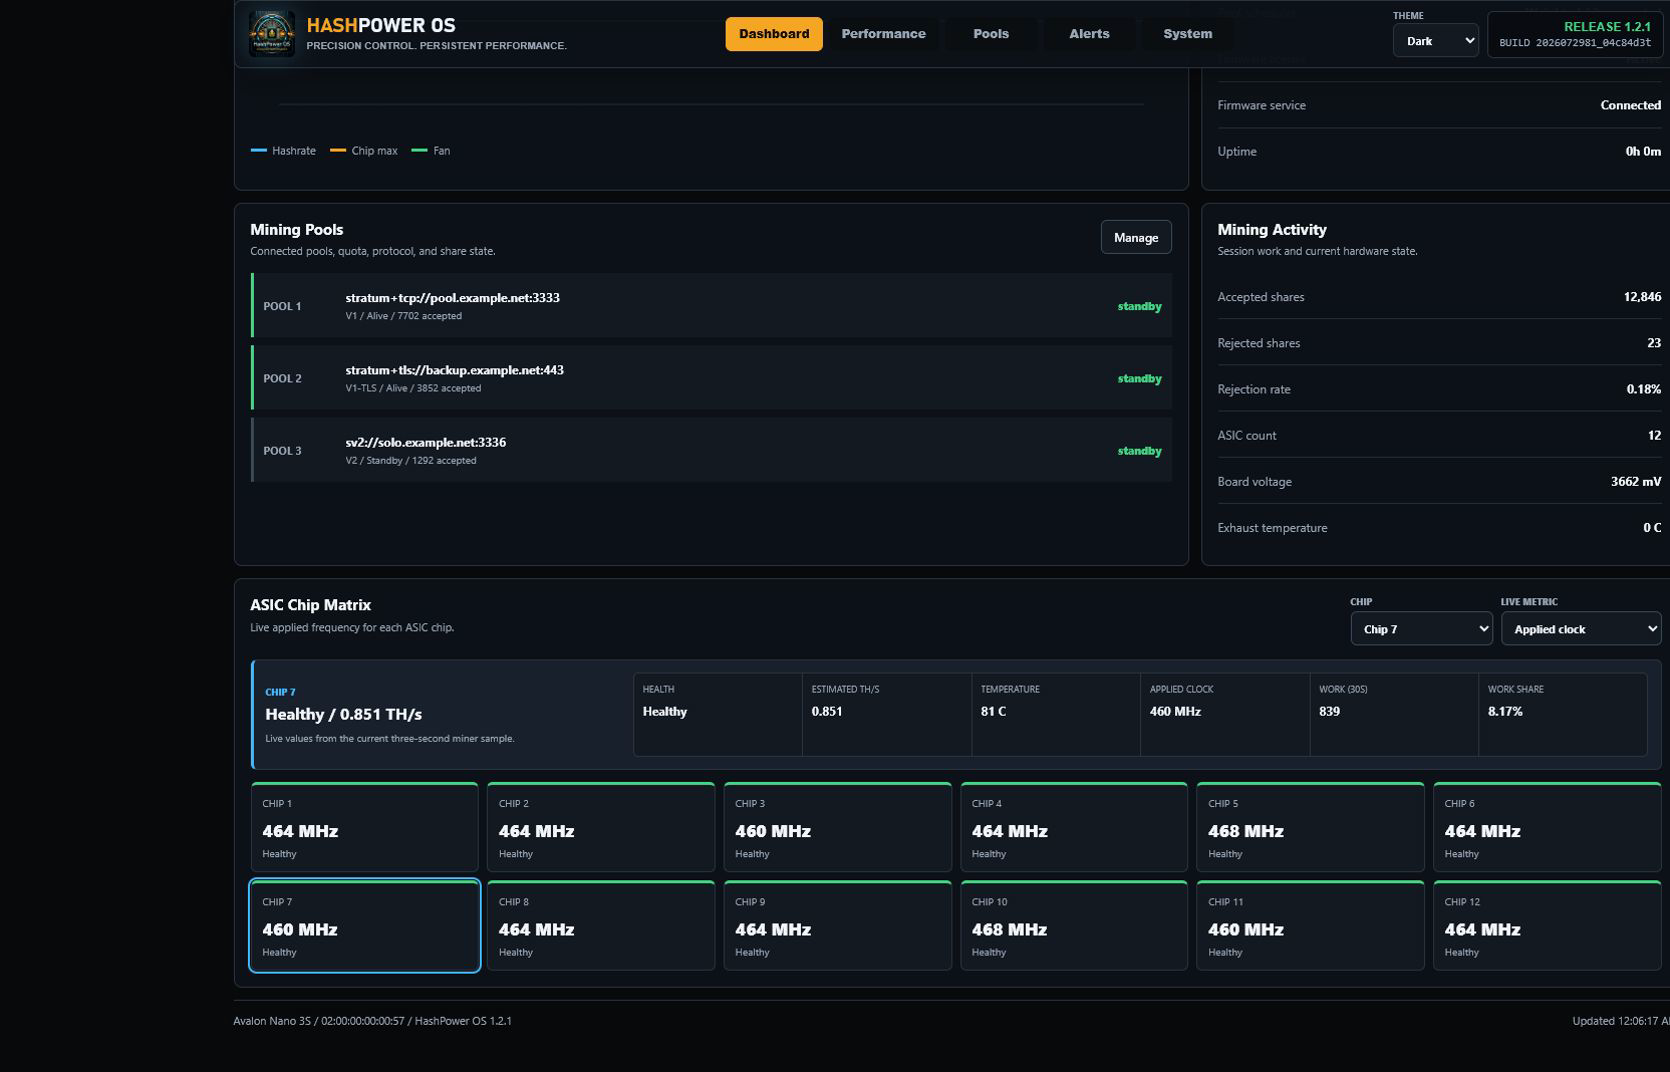The image size is (1670, 1072).
Task: Expand the Chip selector showing Chip 7
Action: pos(1421,629)
